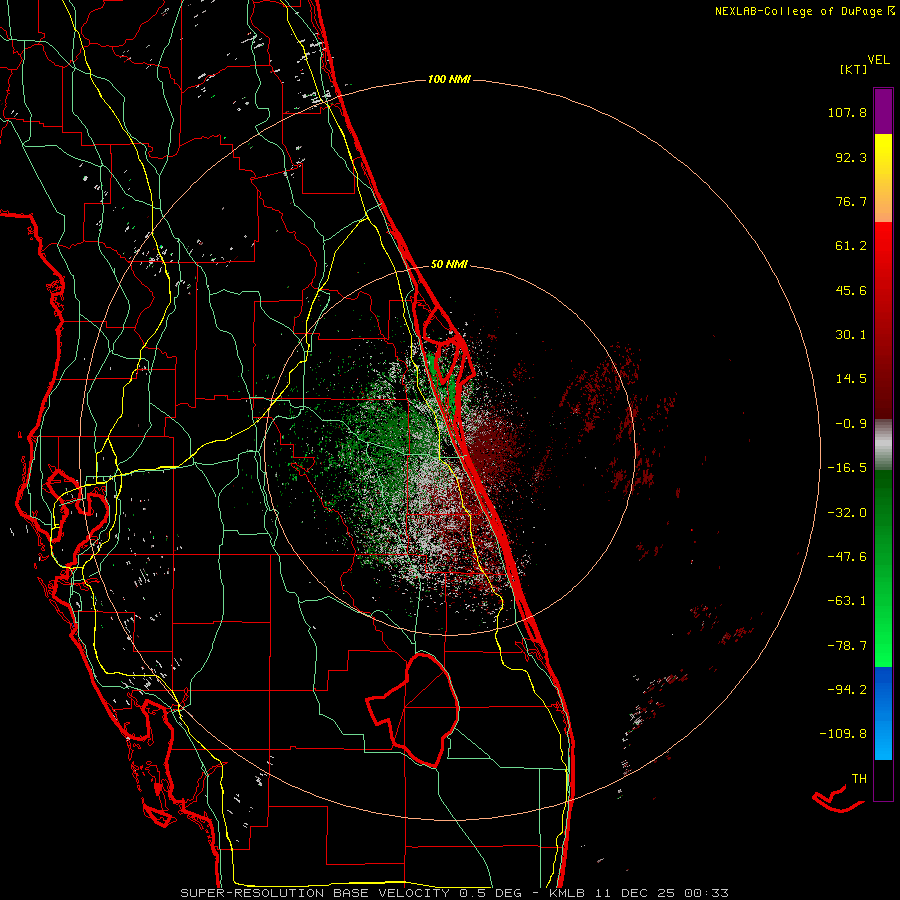This screenshot has height=900, width=900.
Task: Click the 45.6 velocity scale value
Action: pos(851,290)
